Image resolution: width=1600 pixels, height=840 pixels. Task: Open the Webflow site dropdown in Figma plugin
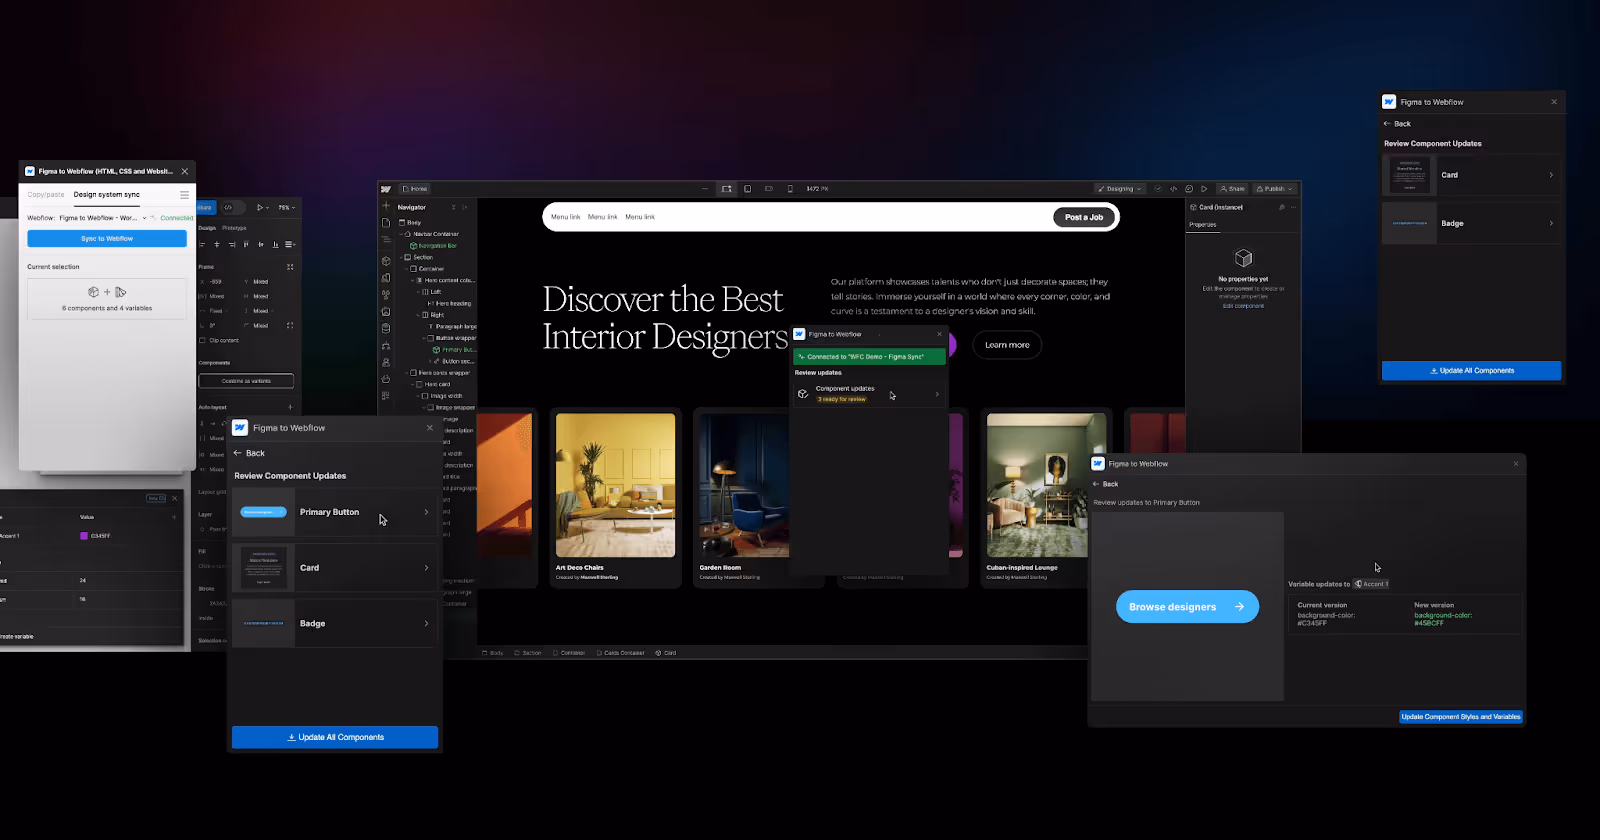click(101, 218)
